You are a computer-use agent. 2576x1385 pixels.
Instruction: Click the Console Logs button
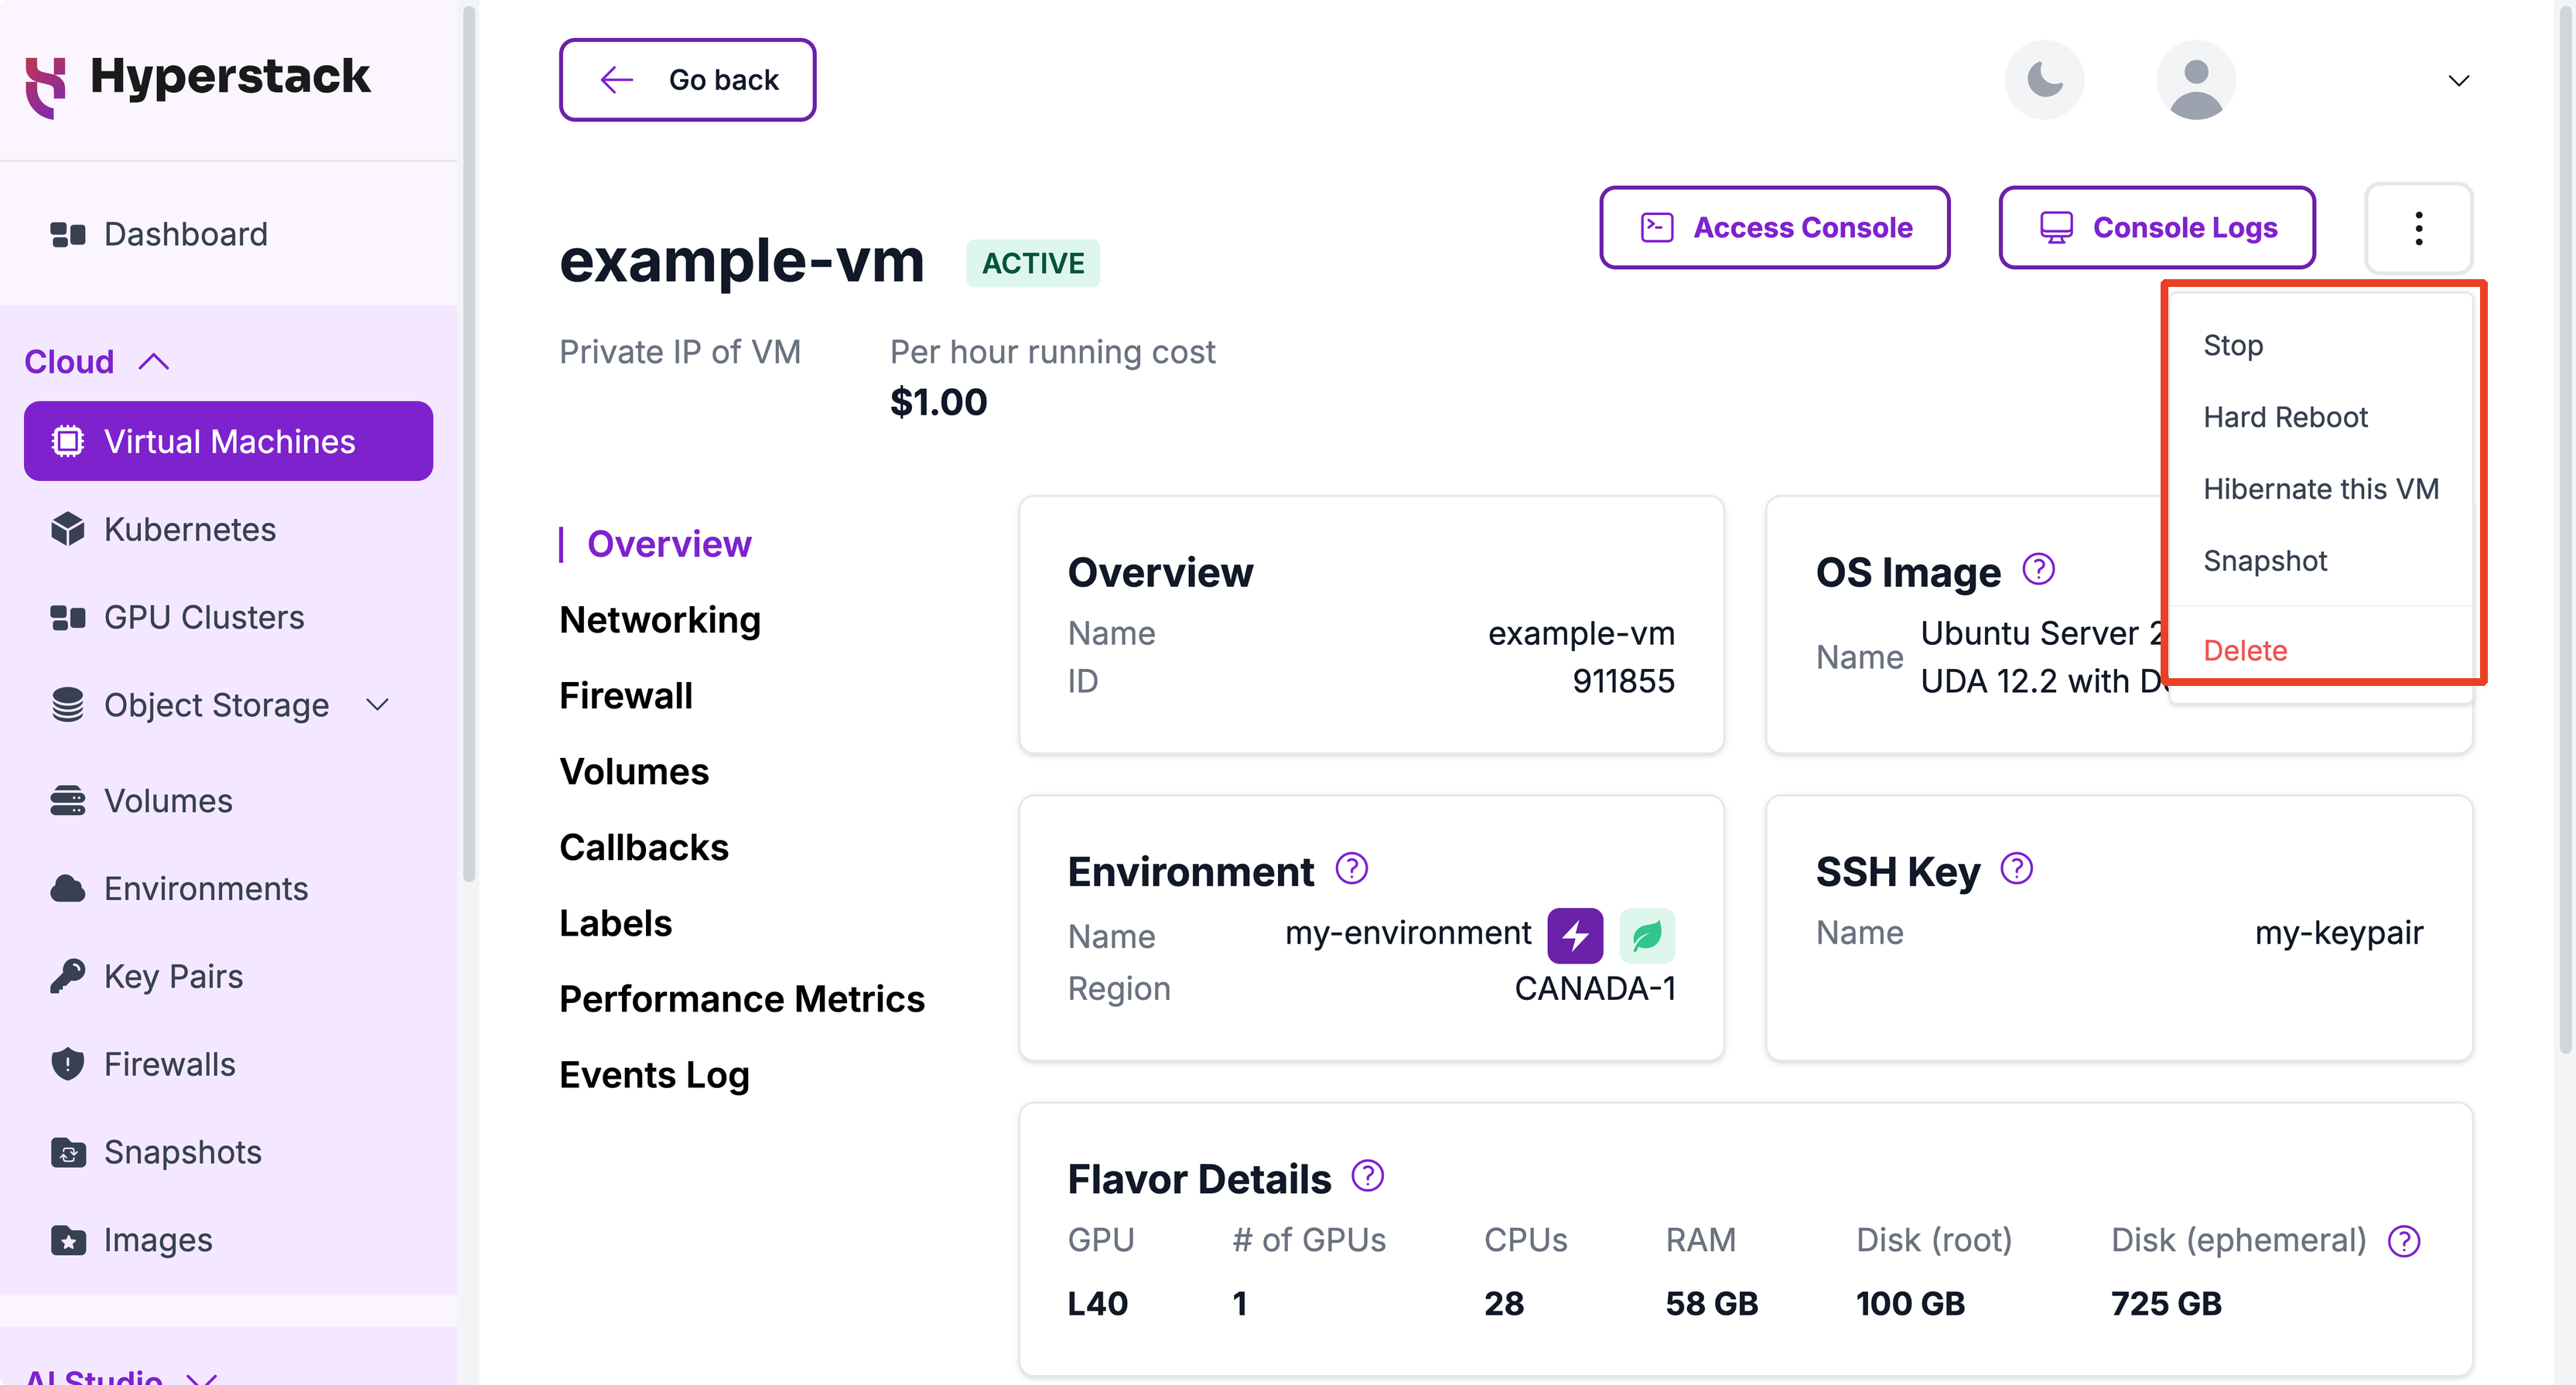click(2157, 228)
